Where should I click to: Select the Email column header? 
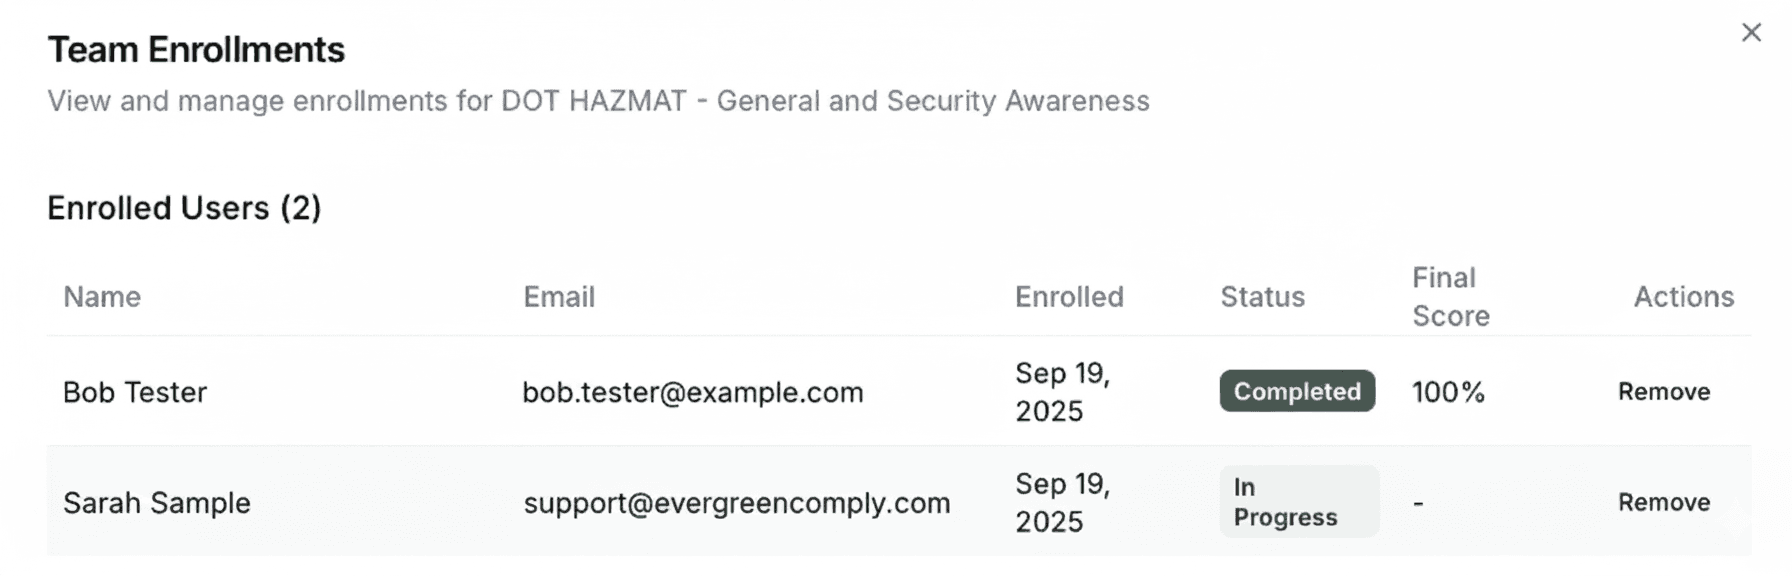coord(559,297)
